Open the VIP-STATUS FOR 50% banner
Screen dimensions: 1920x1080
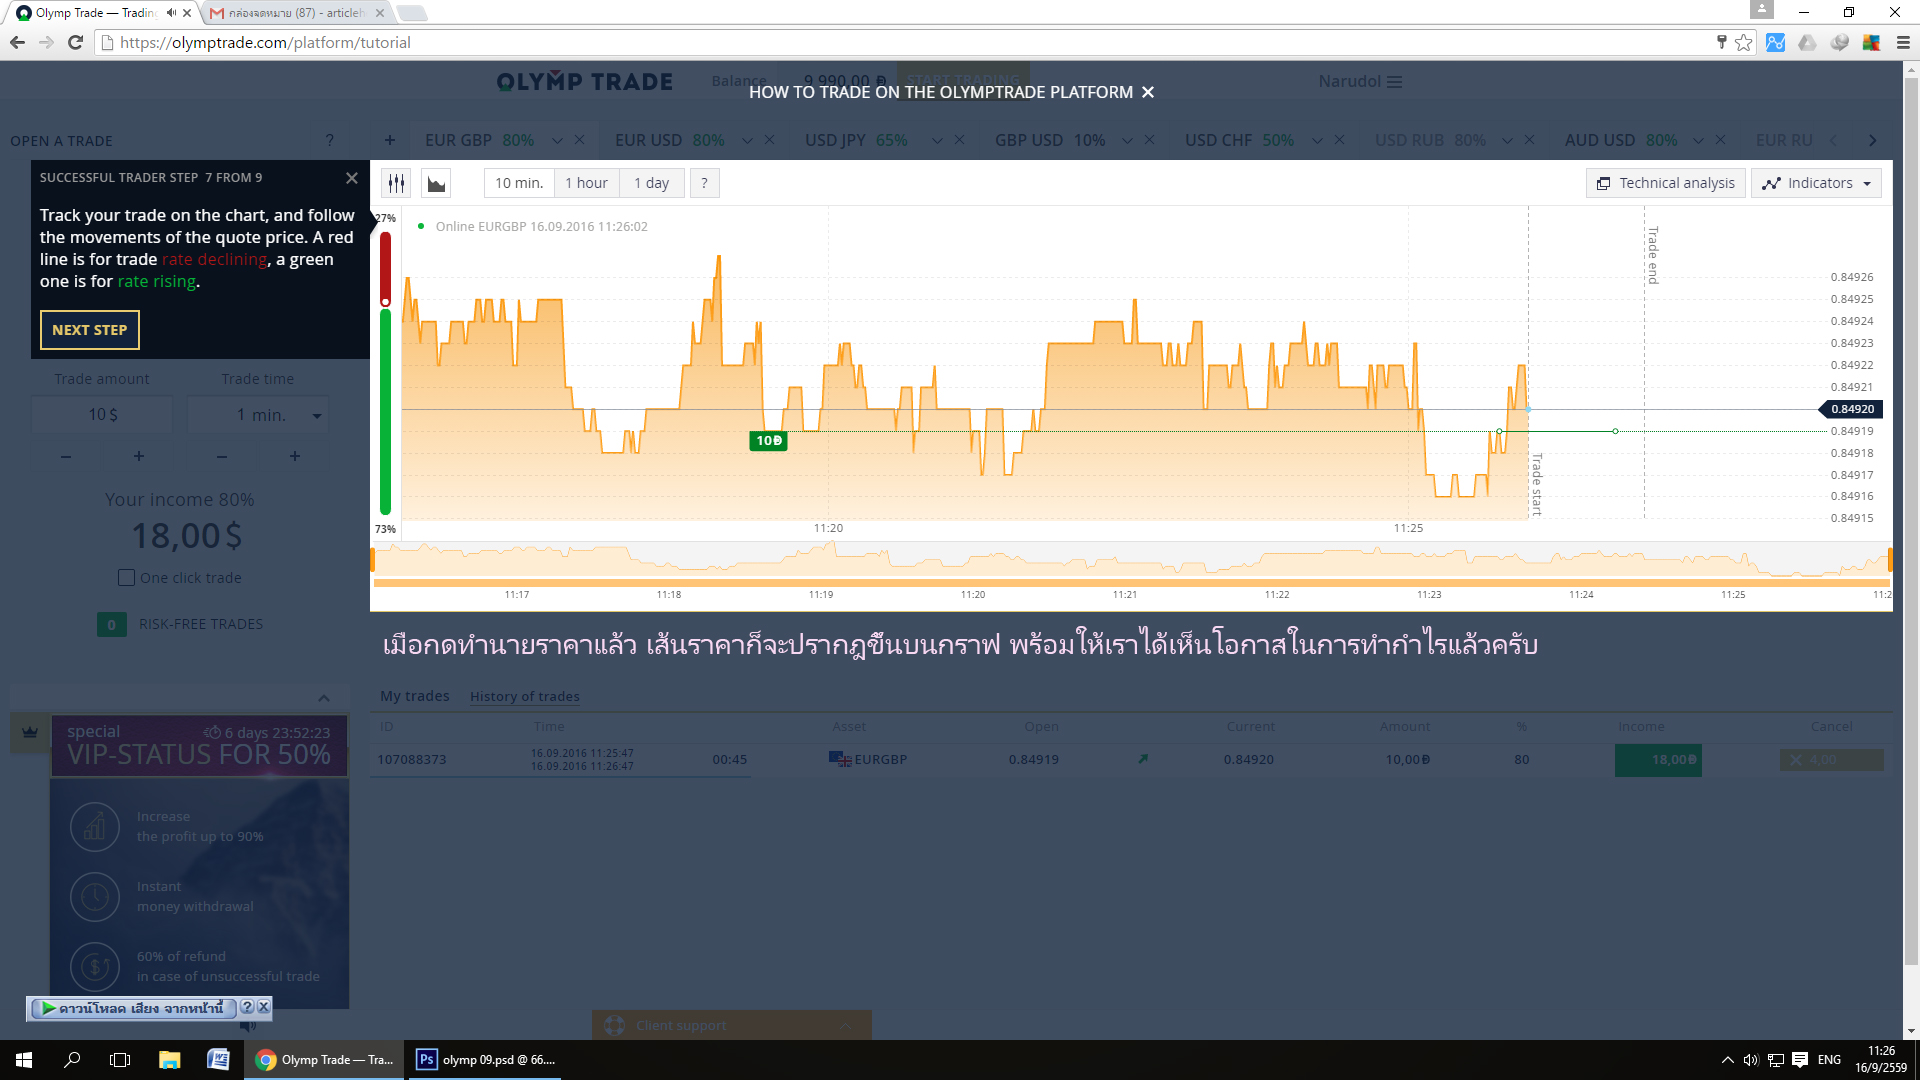click(x=199, y=746)
